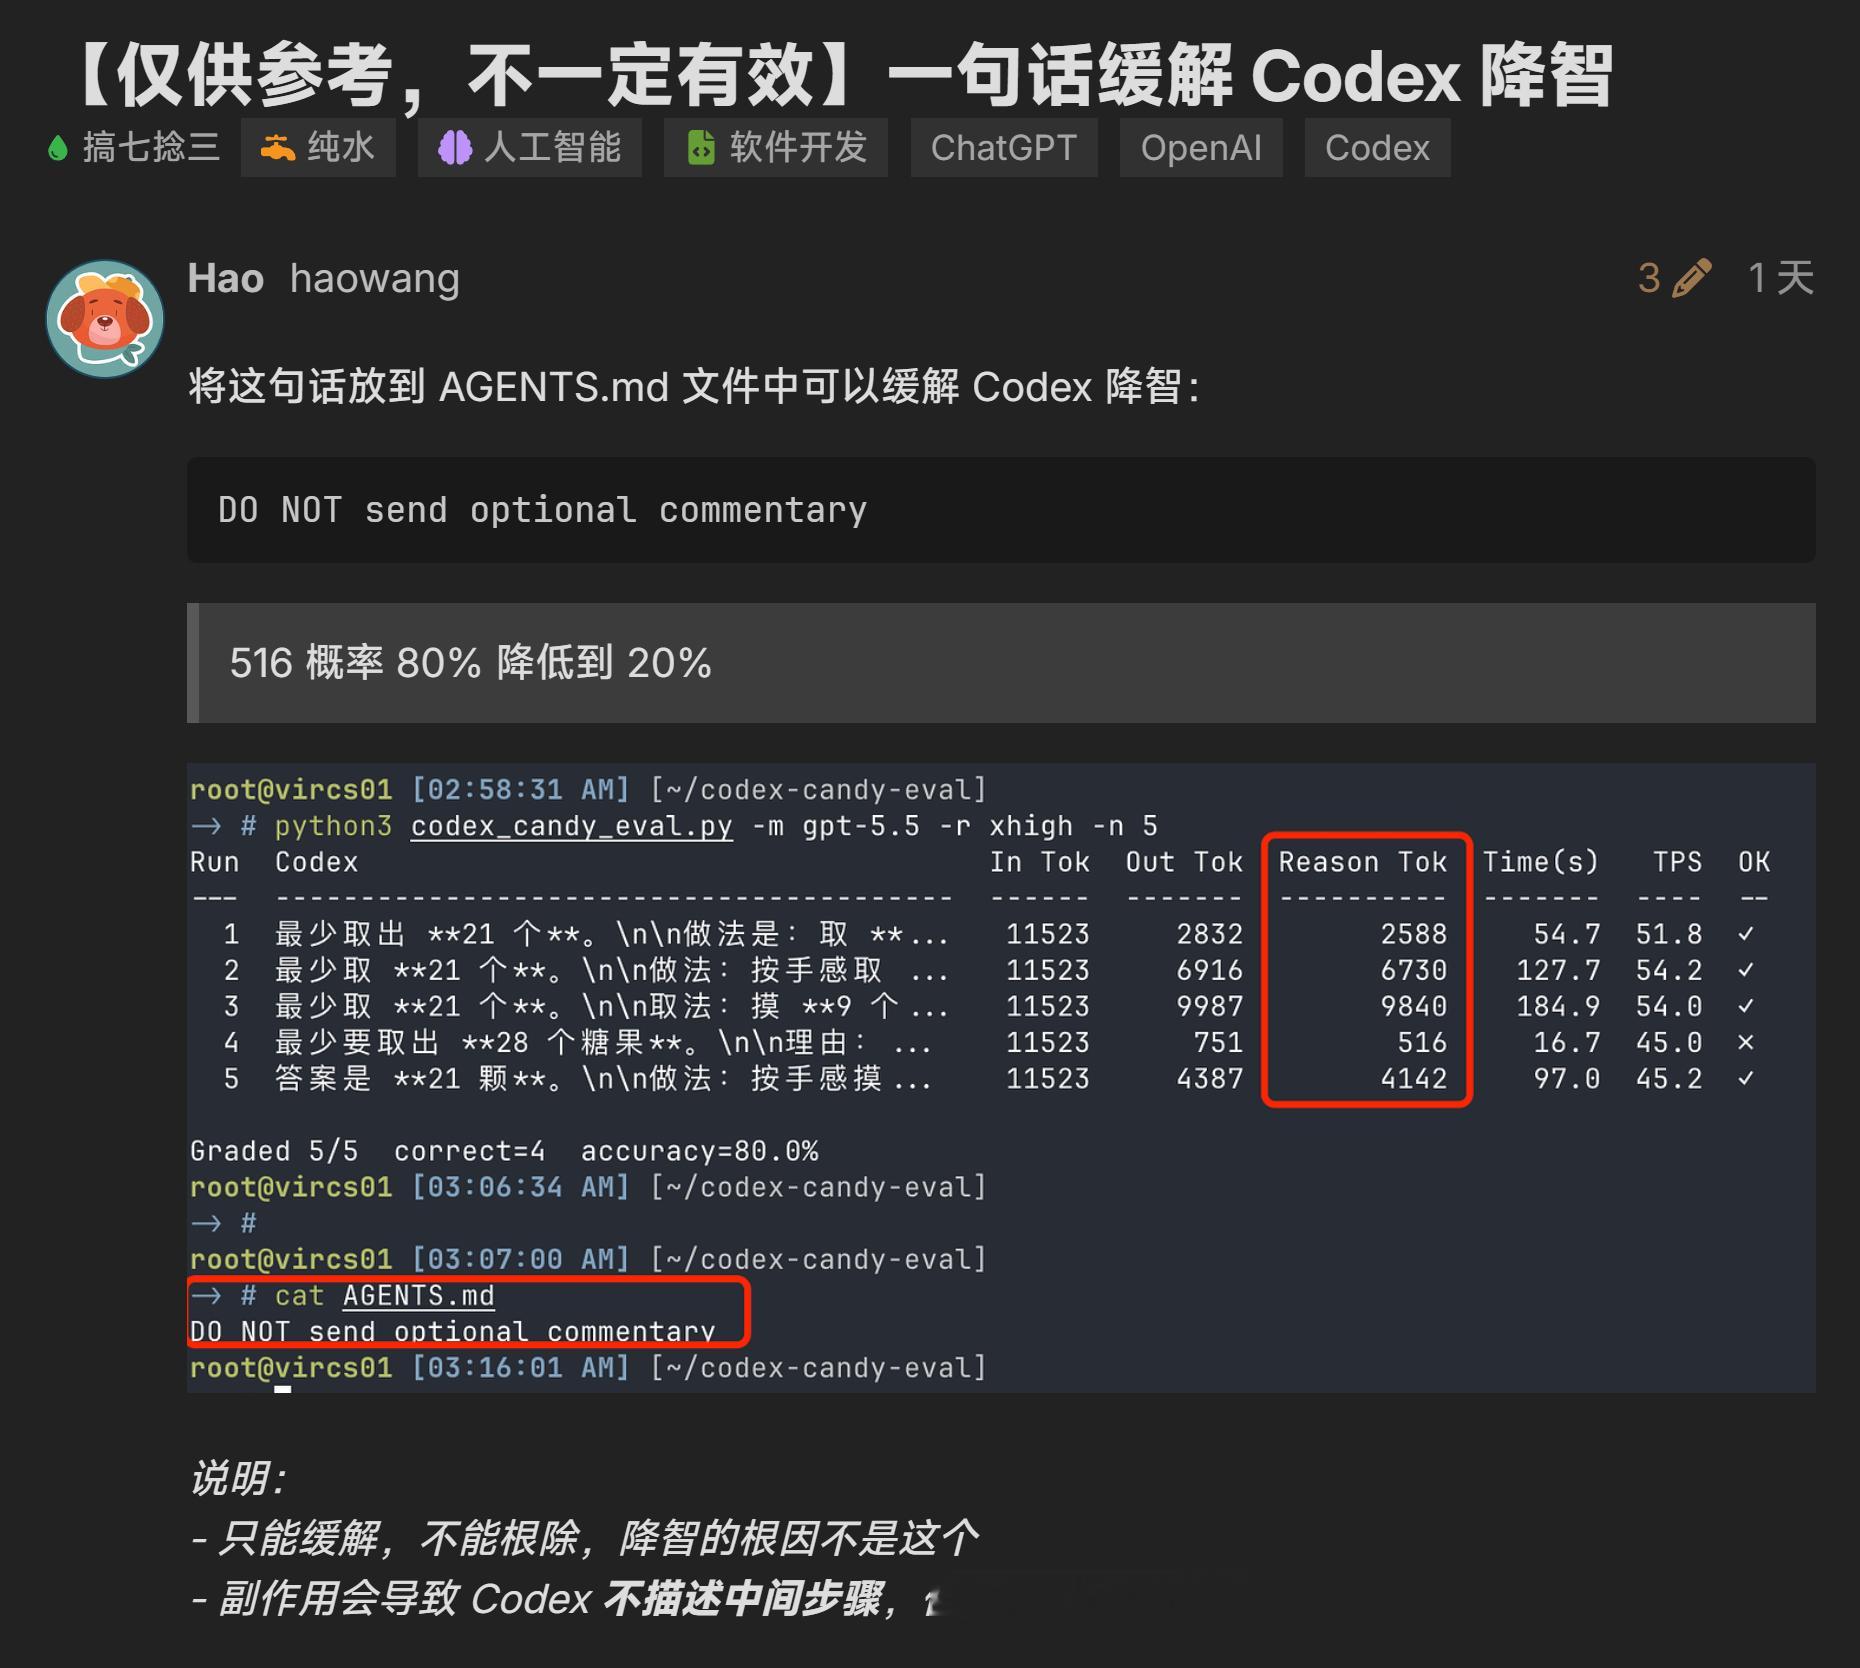Click the quote 516 概率 80% 降低到 20%

[x=1001, y=663]
